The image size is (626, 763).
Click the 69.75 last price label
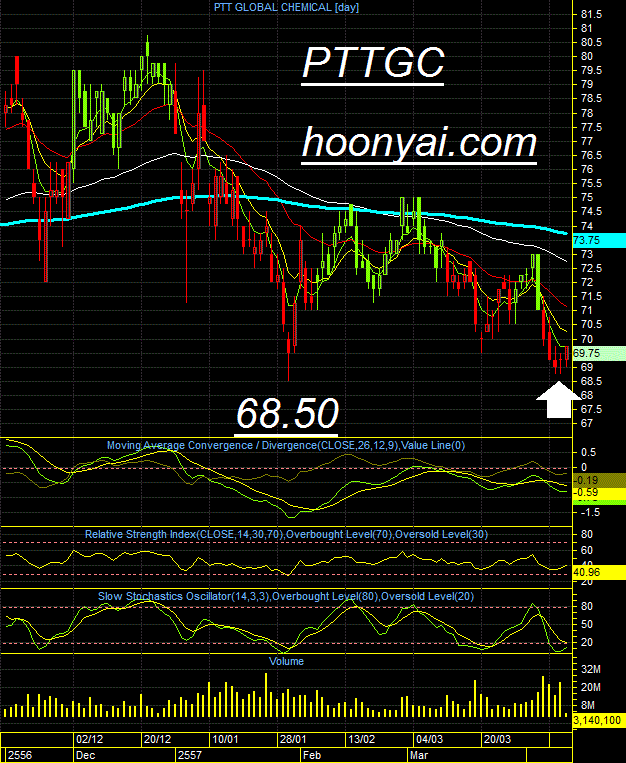[x=599, y=353]
